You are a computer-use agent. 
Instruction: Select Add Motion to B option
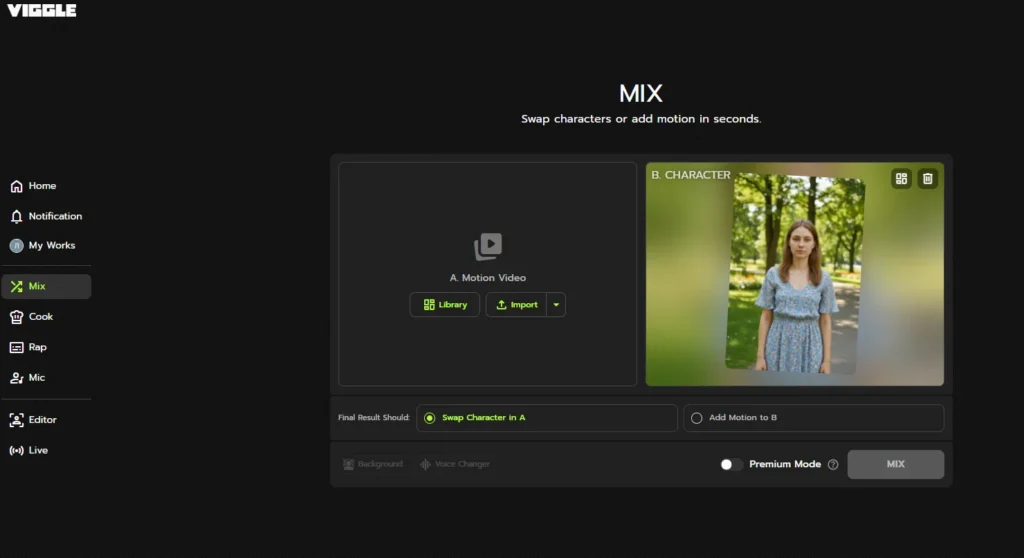pyautogui.click(x=814, y=418)
